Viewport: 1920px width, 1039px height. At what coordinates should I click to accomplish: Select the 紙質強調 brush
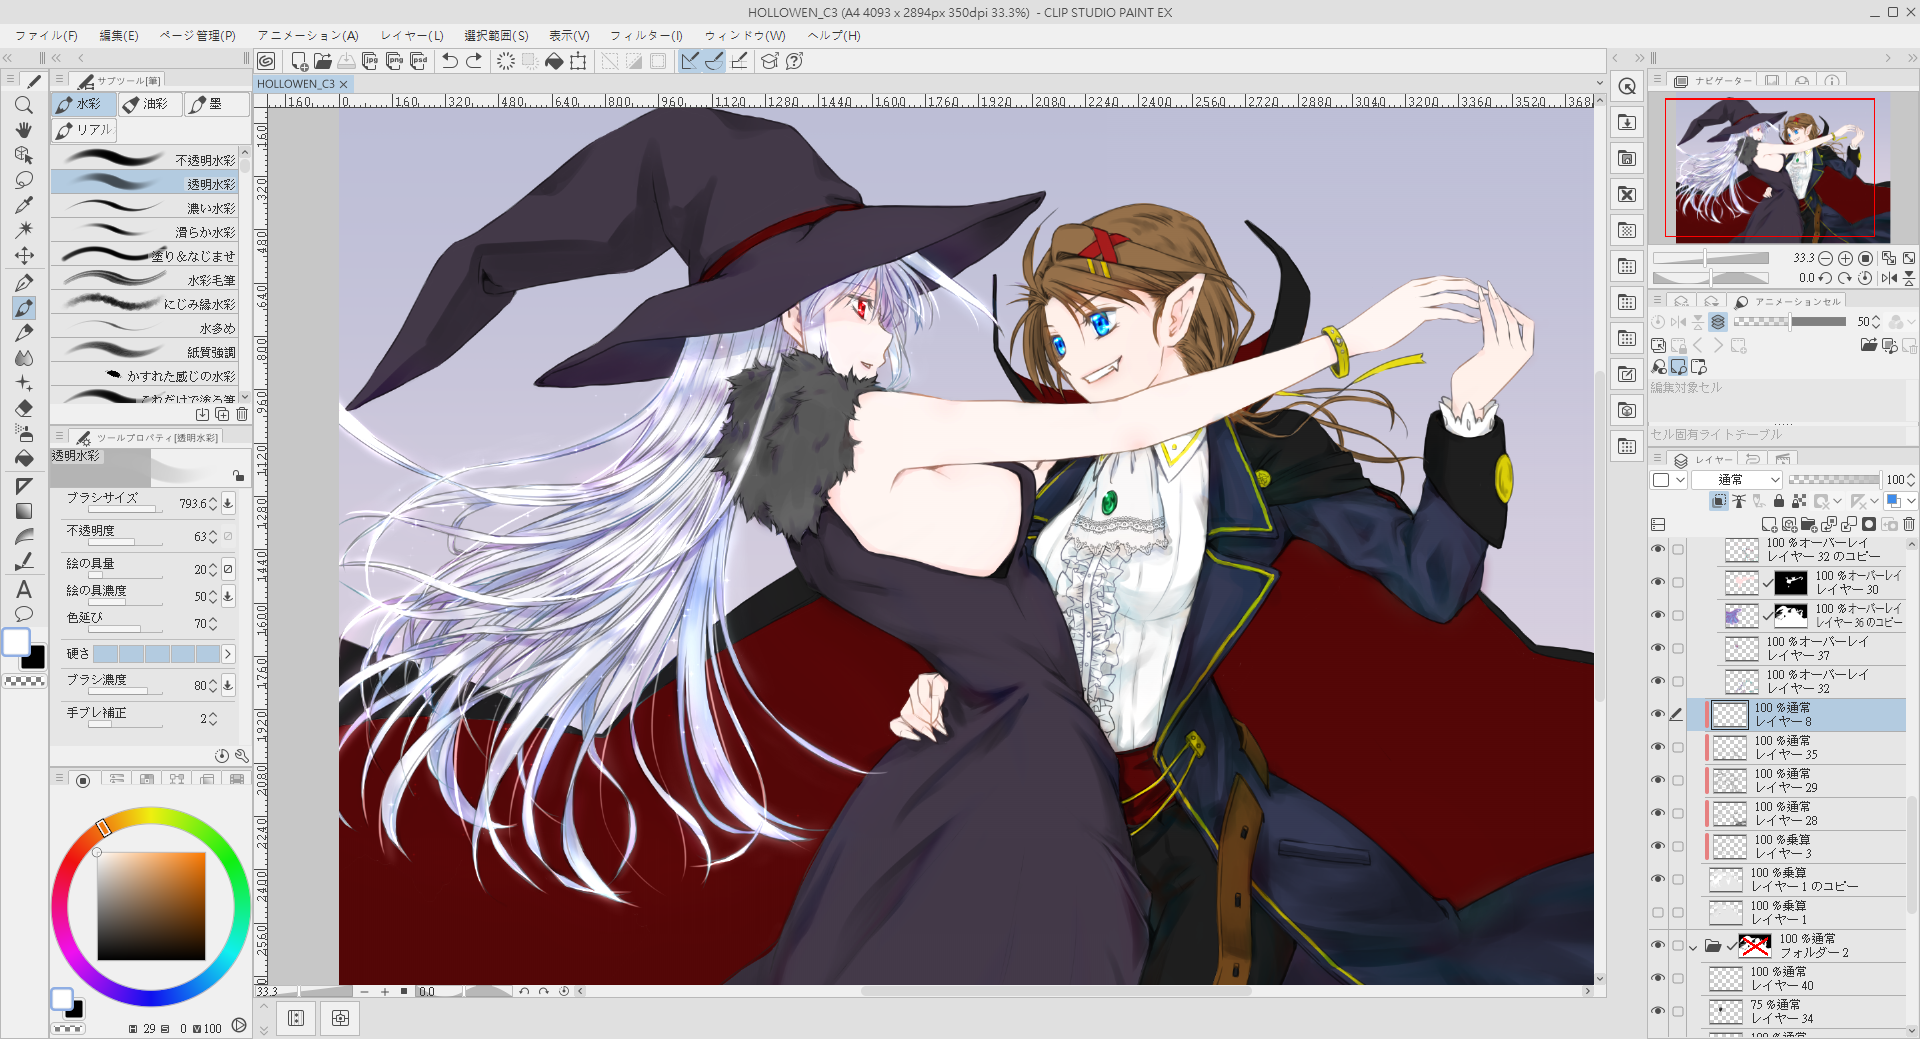tap(145, 351)
